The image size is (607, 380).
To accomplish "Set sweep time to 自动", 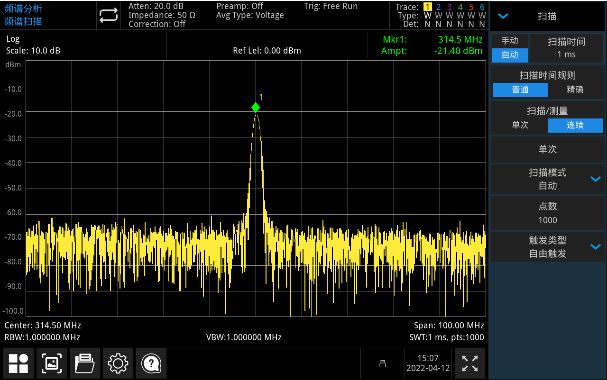I will (x=510, y=55).
